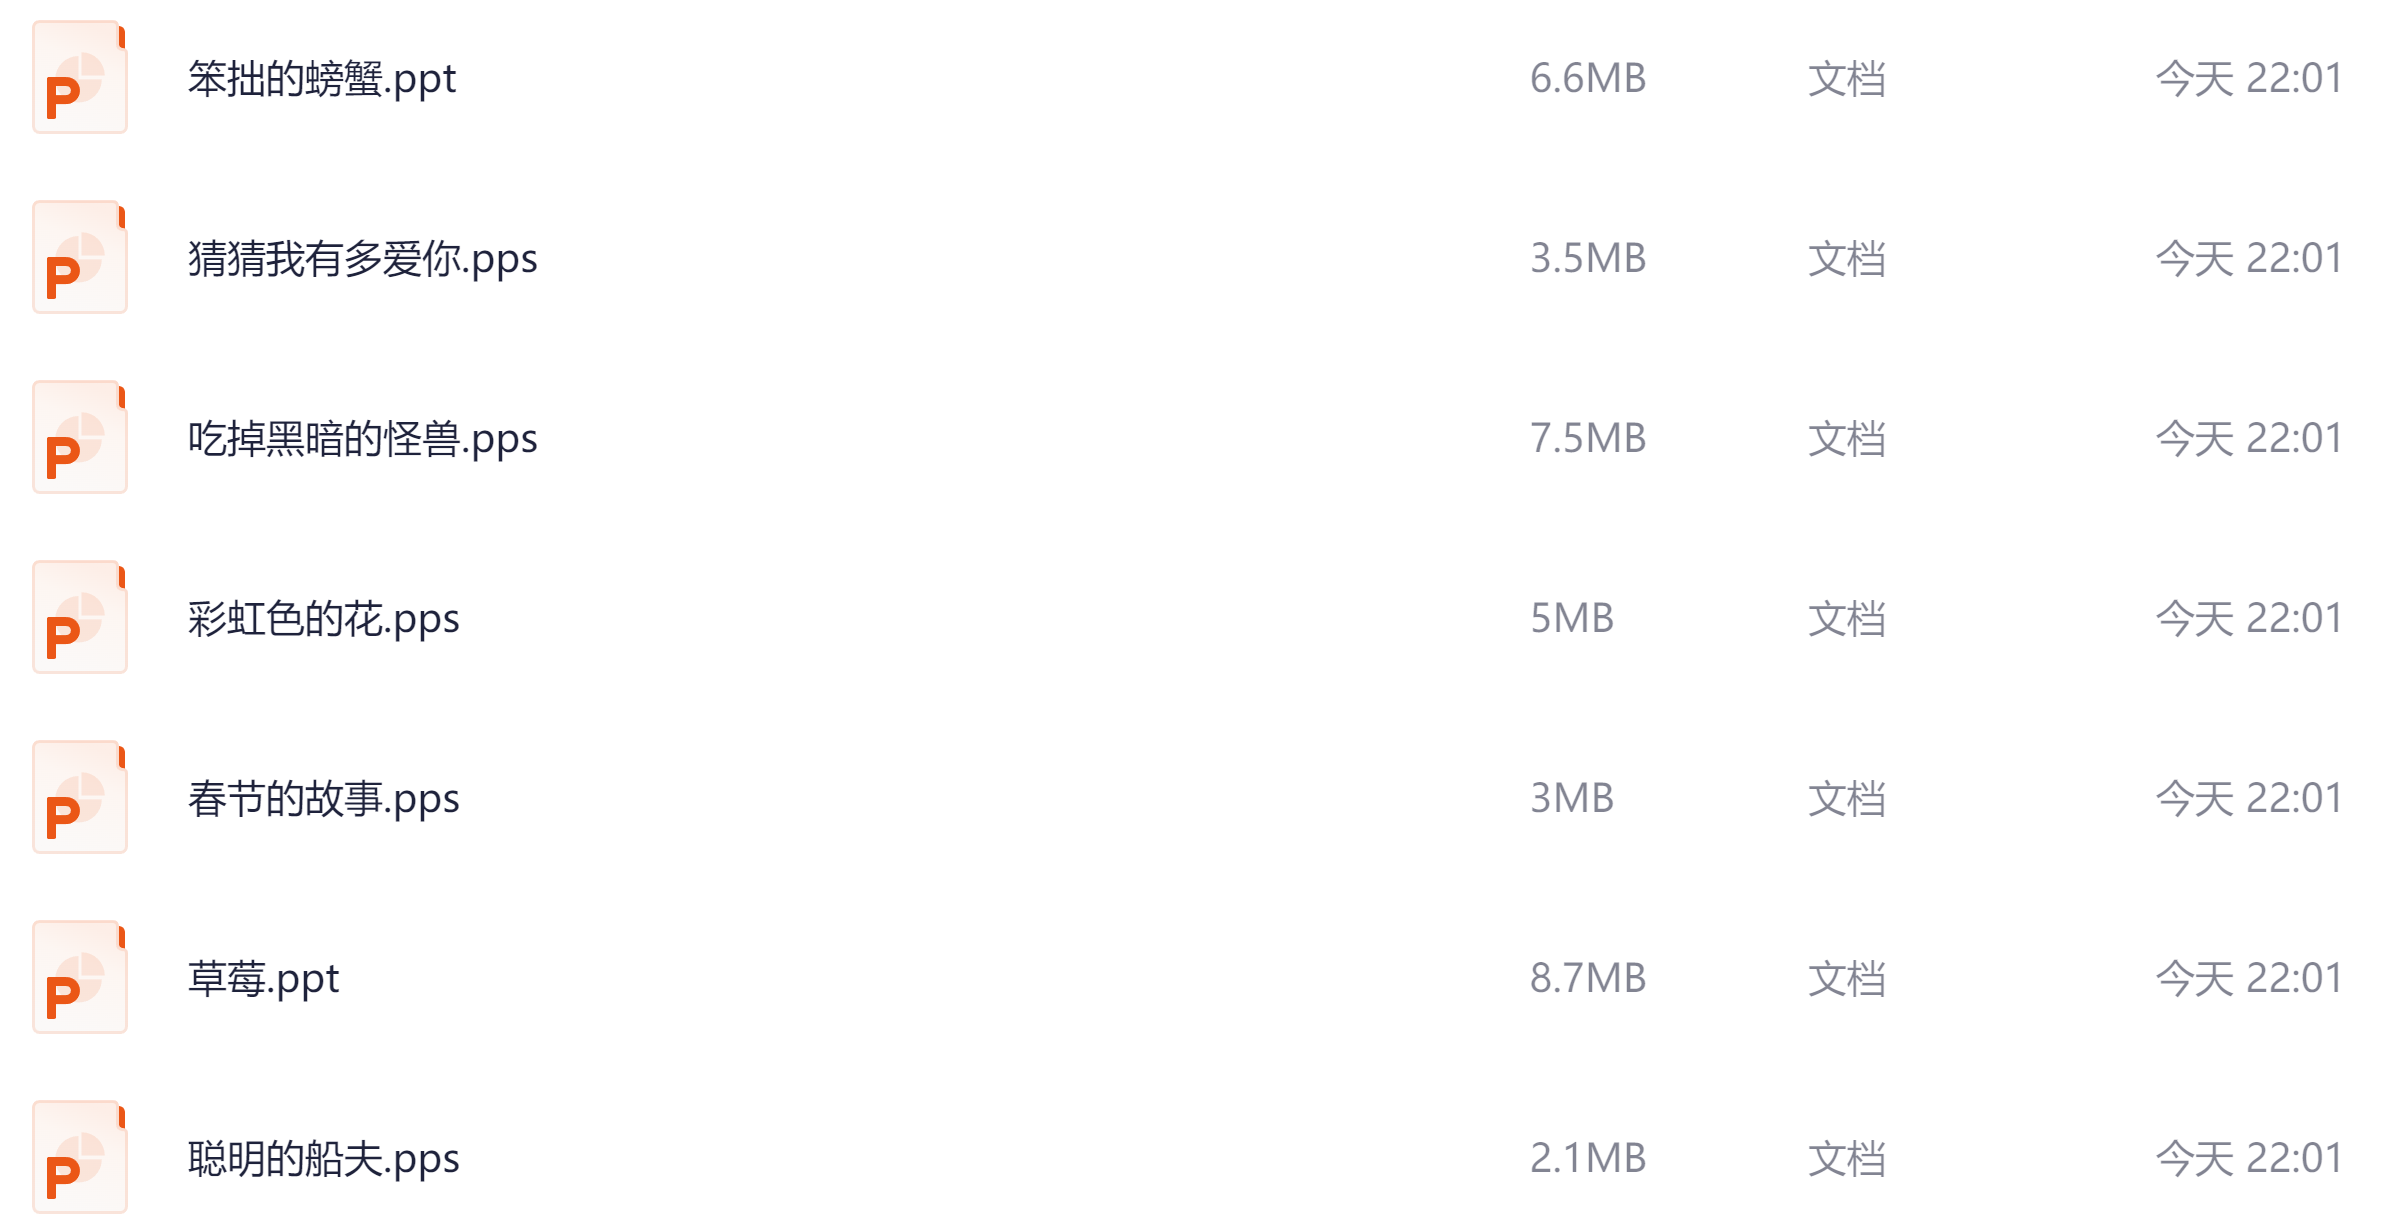Click the 6.6MB size of 笨拙的螃蟹.ppt
Image resolution: width=2388 pixels, height=1230 pixels.
(1588, 79)
